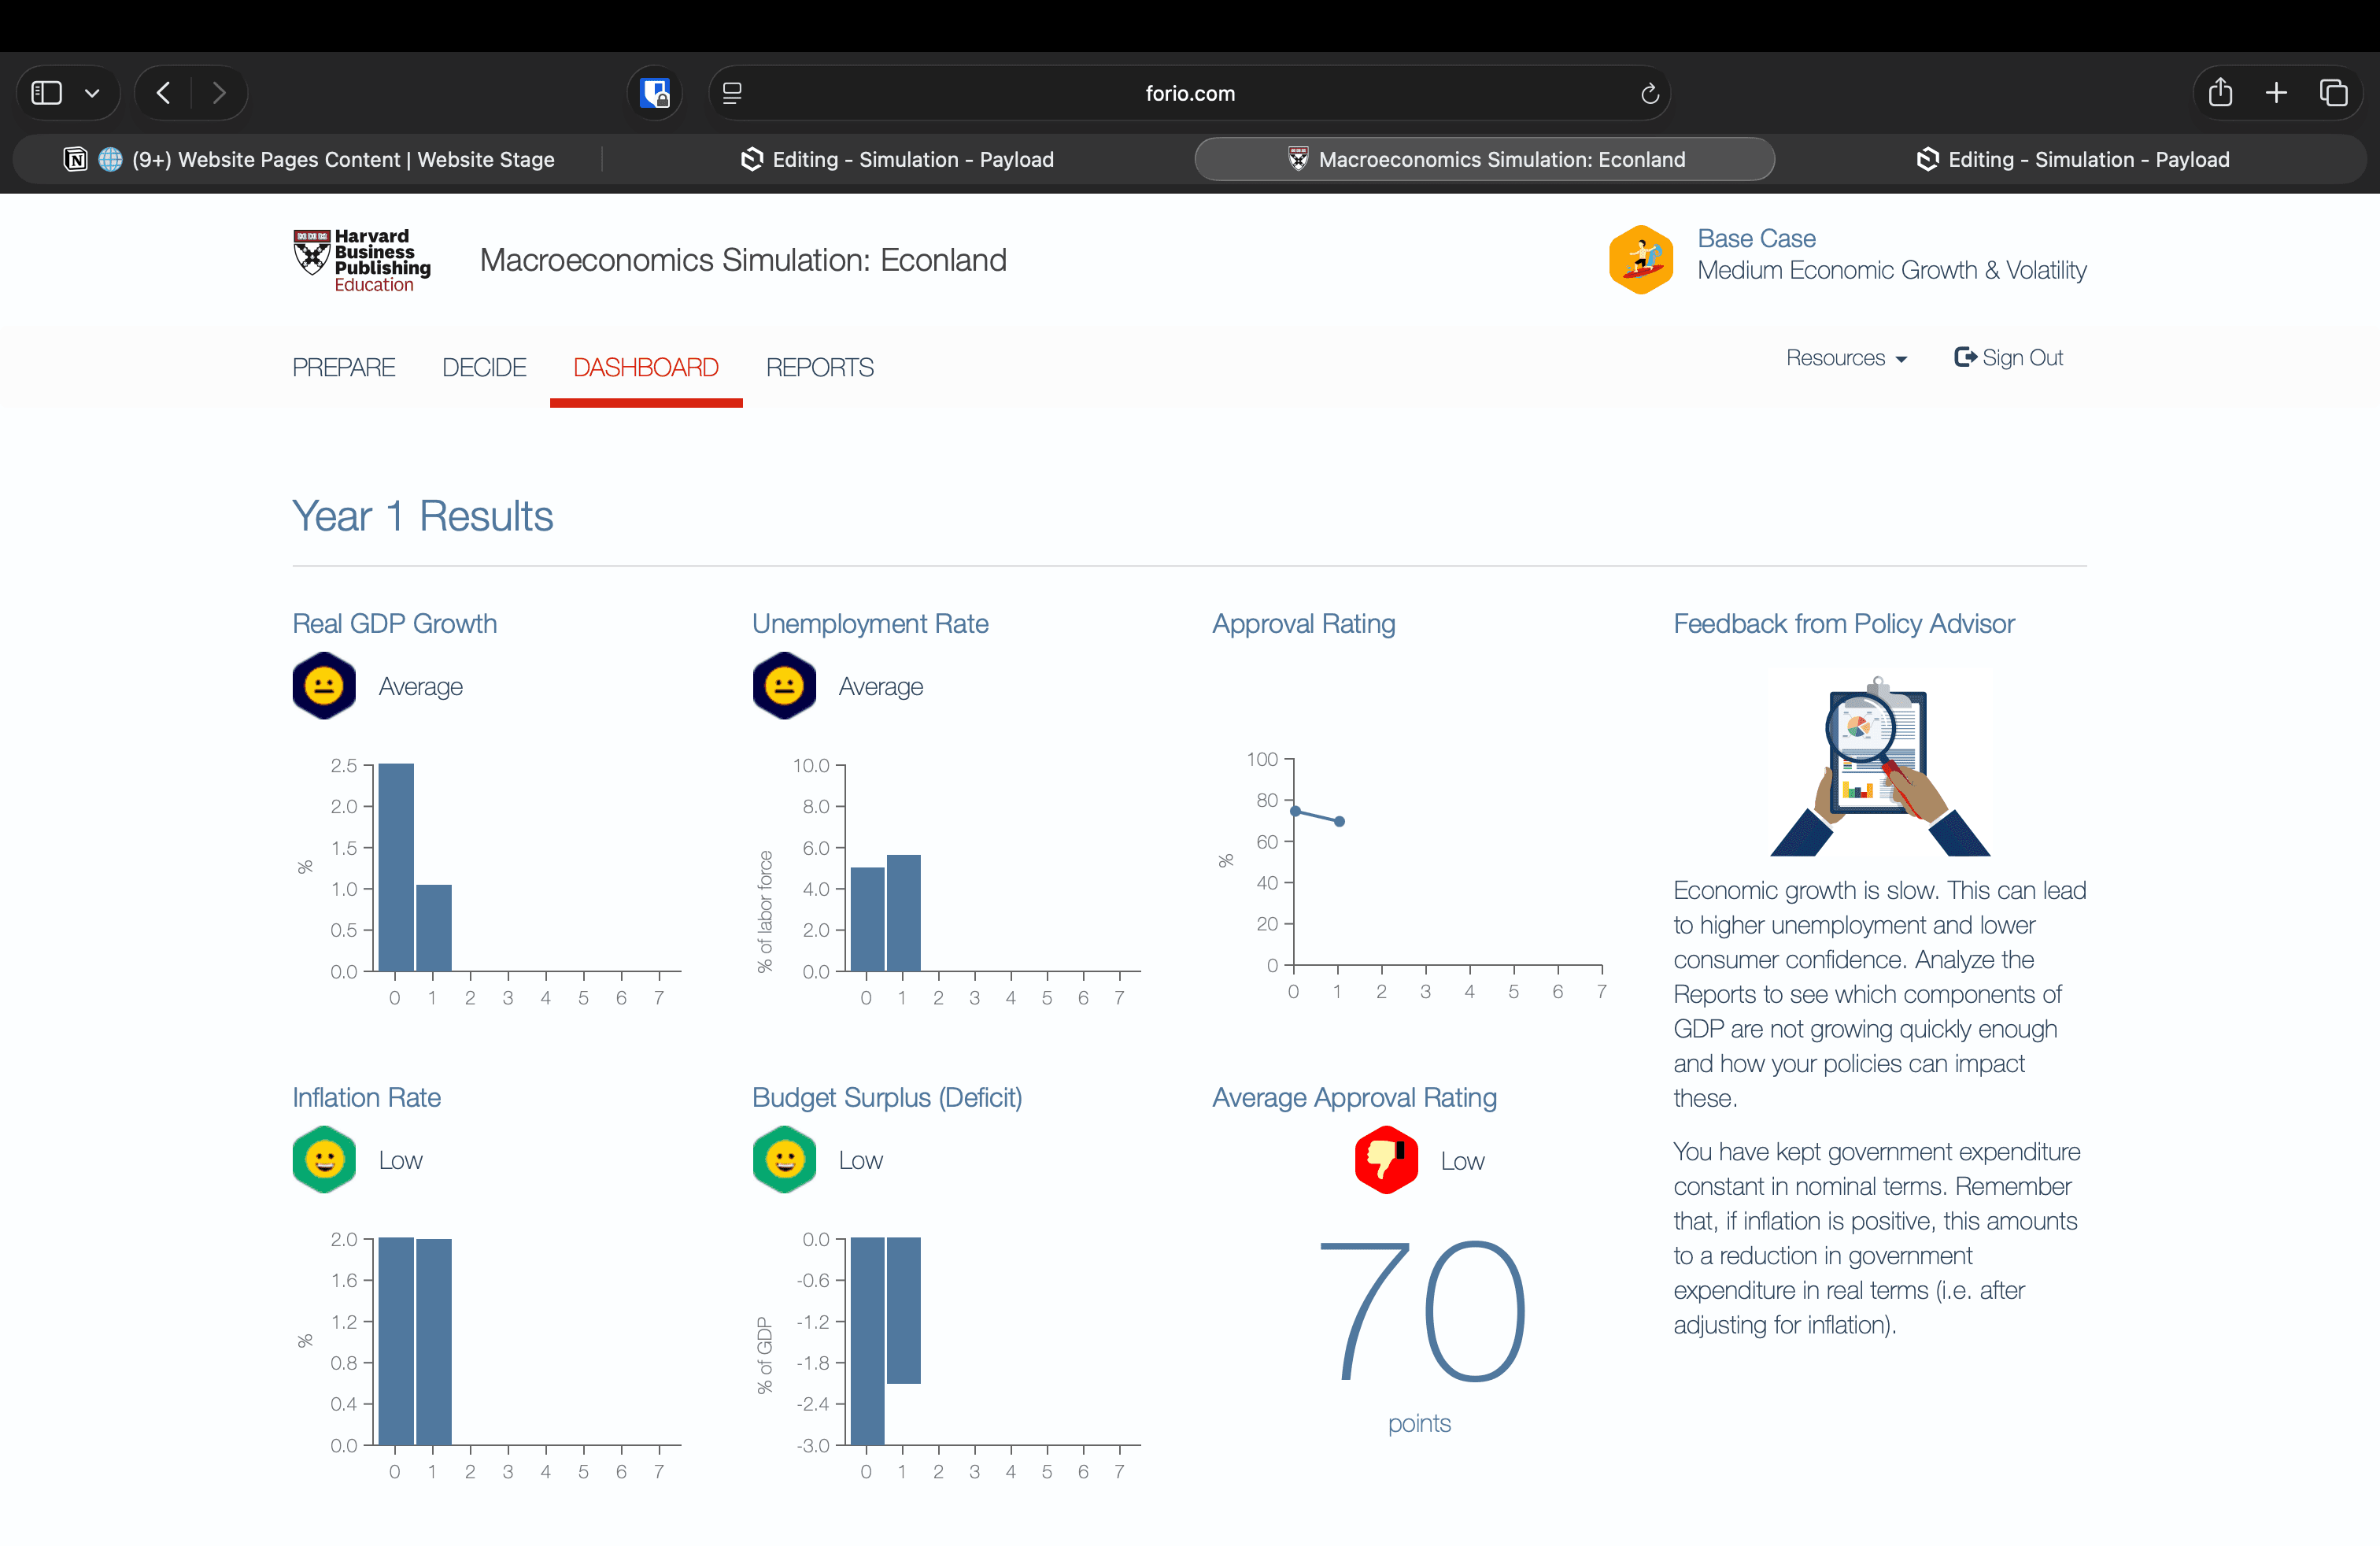
Task: Click the page reader icon in the address bar
Action: point(732,93)
